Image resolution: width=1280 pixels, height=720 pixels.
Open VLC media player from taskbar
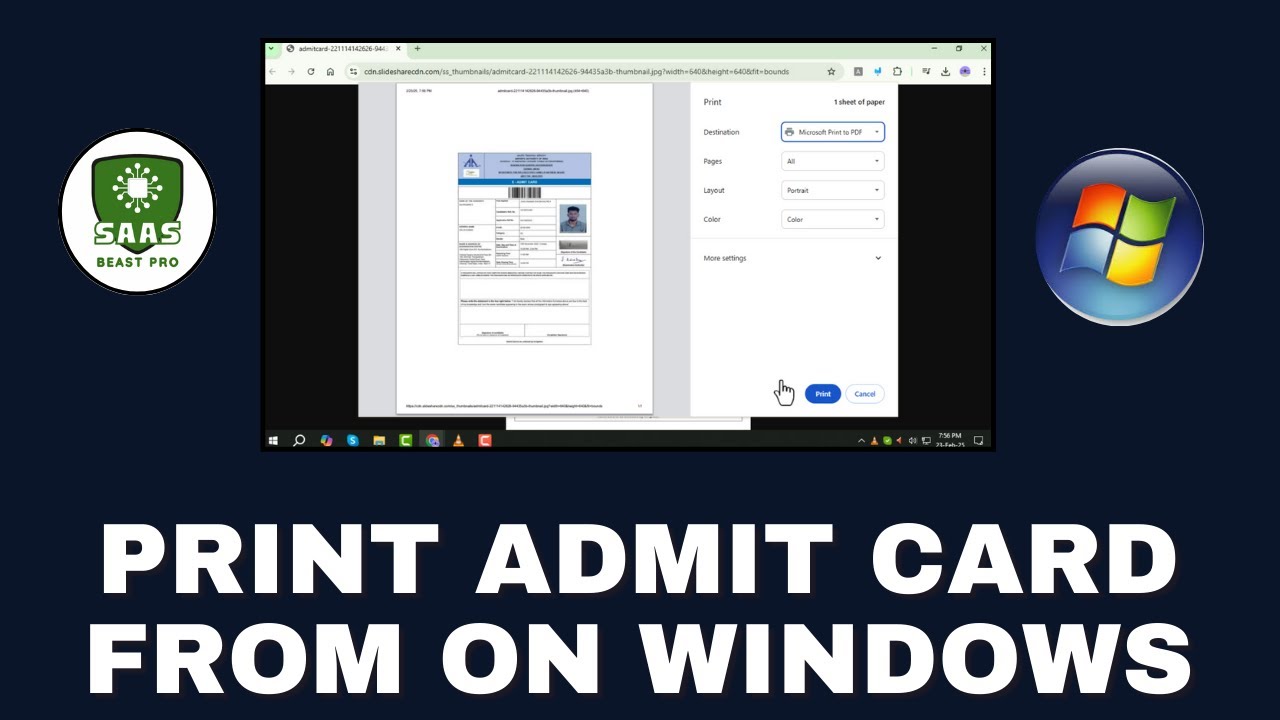[458, 440]
